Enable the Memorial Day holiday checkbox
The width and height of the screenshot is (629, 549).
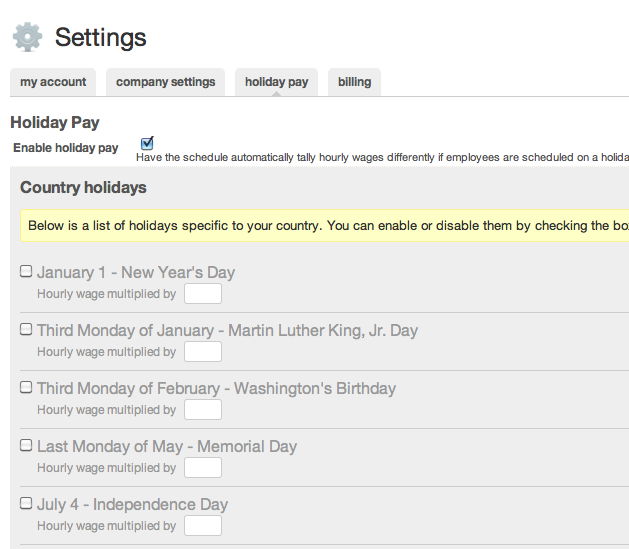point(26,446)
